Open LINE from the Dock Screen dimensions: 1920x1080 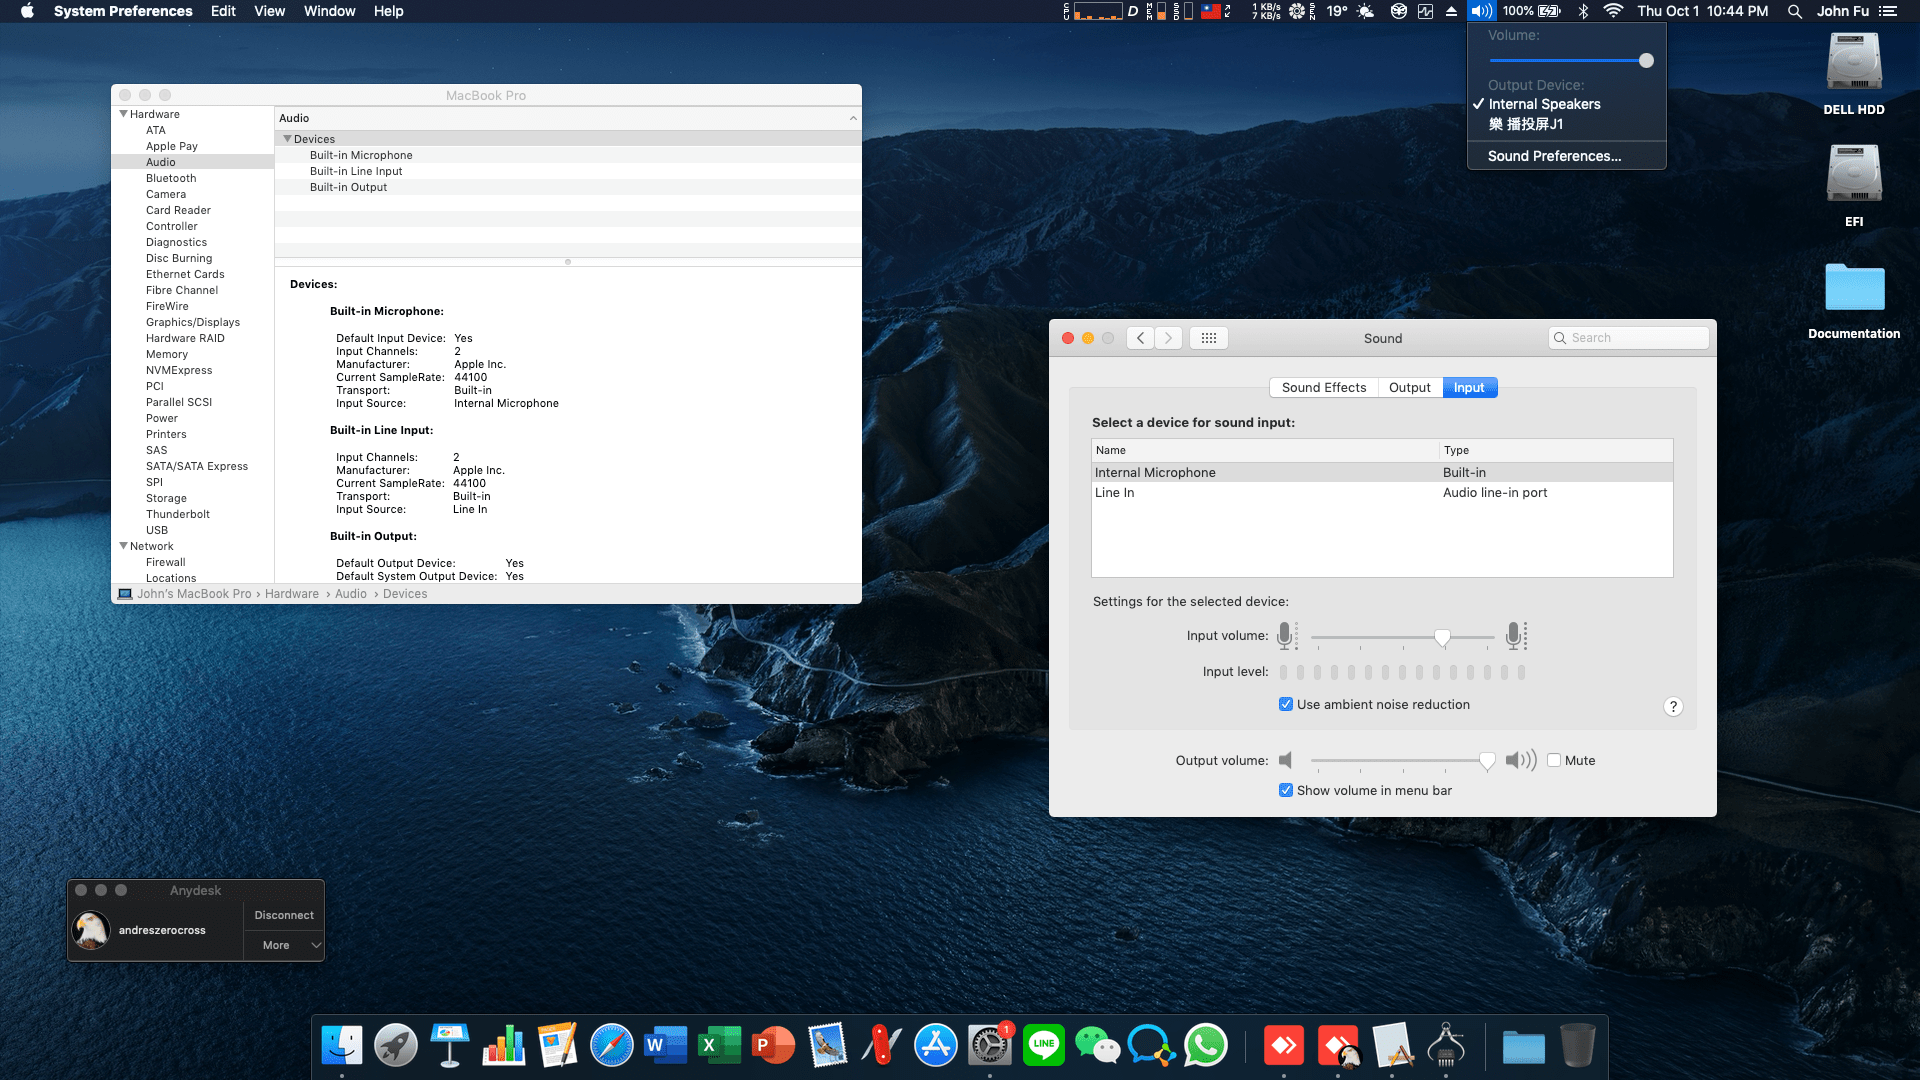[1043, 1045]
